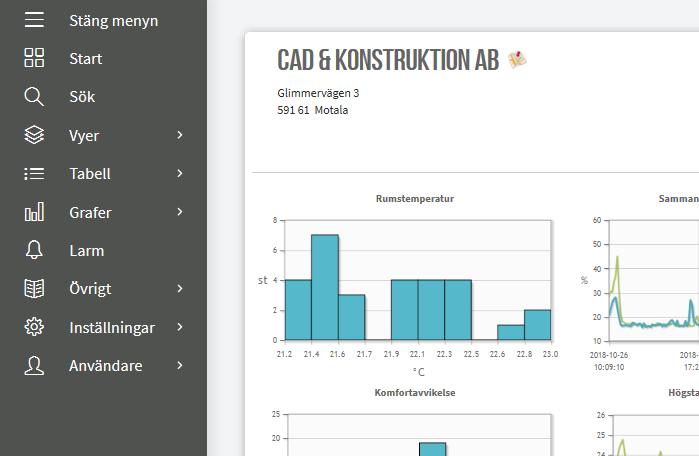The width and height of the screenshot is (699, 456).
Task: Select Övrigt menu label
Action: (90, 289)
